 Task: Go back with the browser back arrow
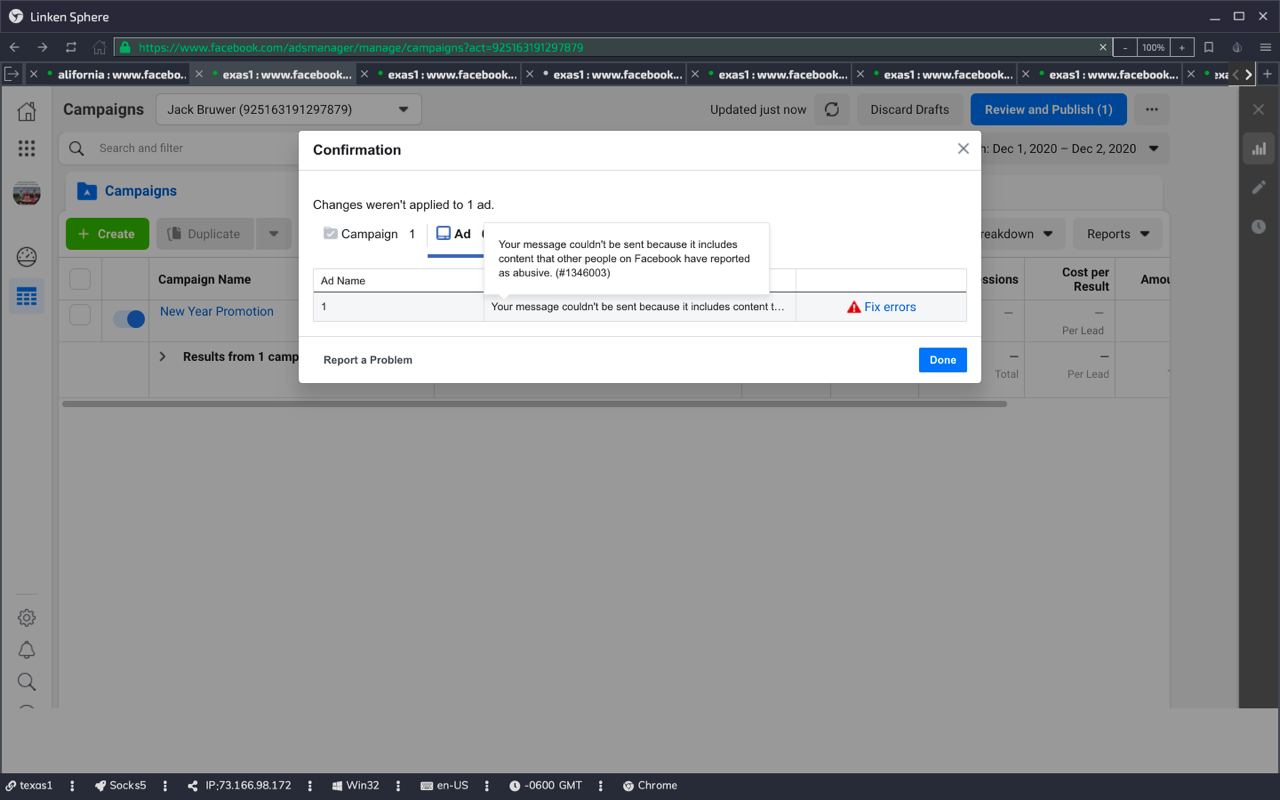(x=15, y=47)
